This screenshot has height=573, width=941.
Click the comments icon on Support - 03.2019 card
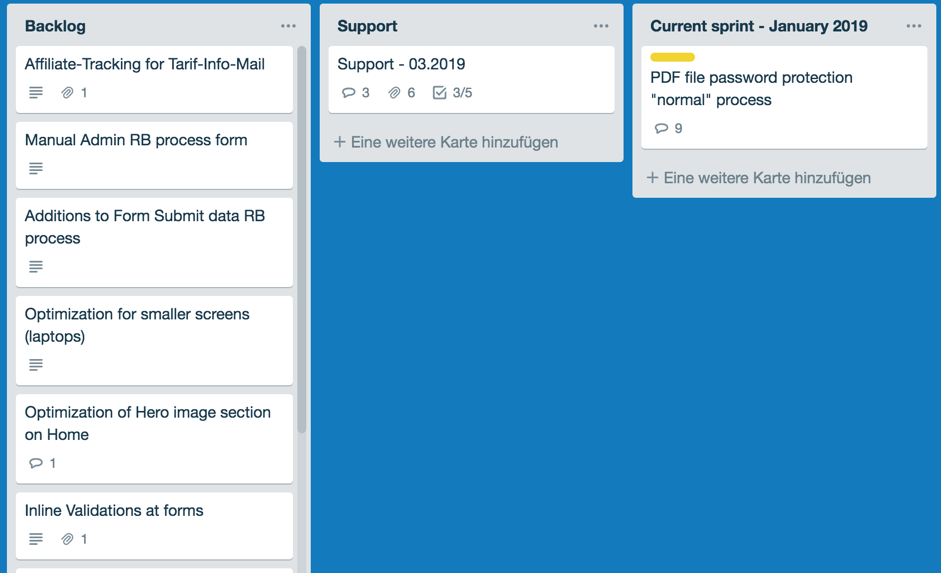(x=349, y=92)
